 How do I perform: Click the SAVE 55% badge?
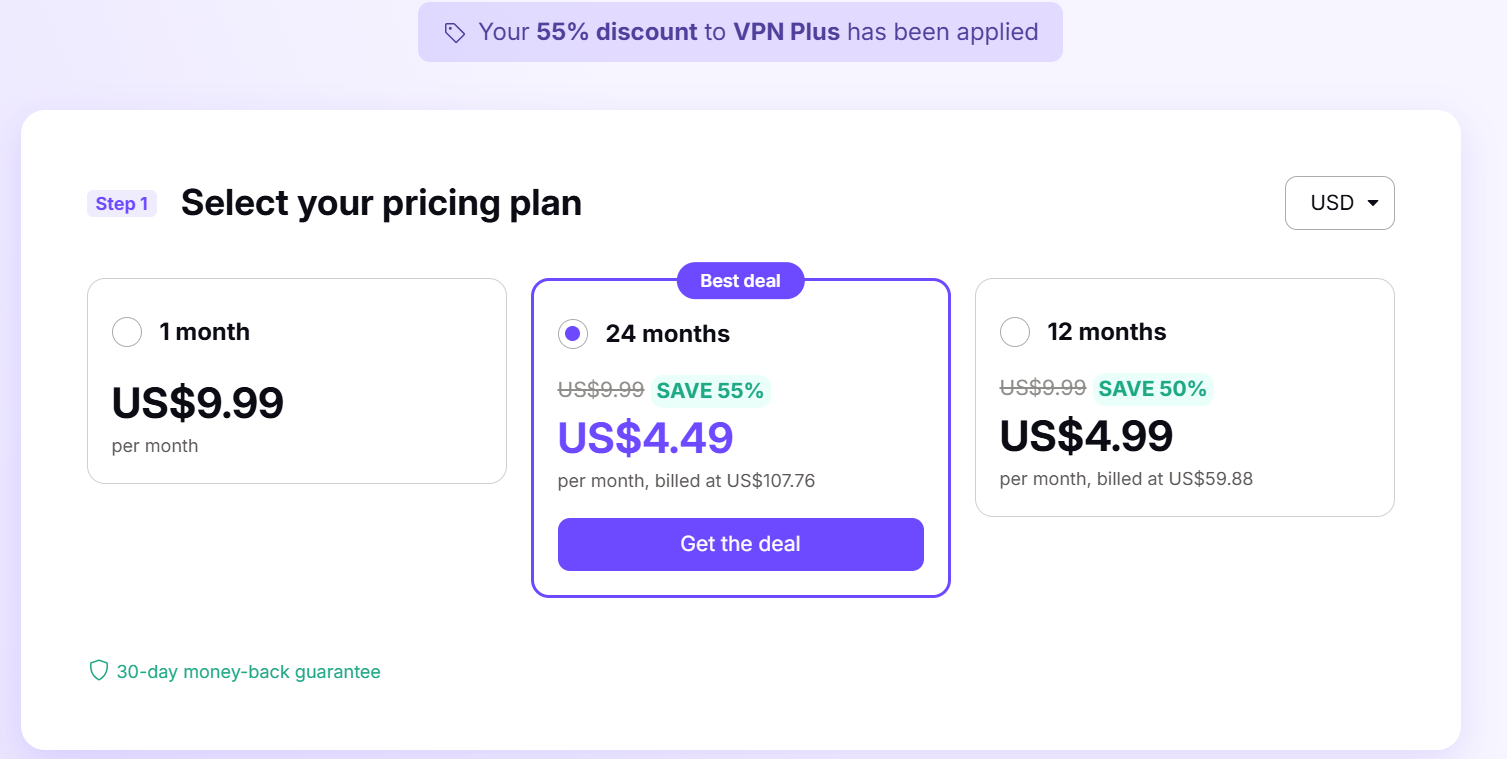coord(710,390)
